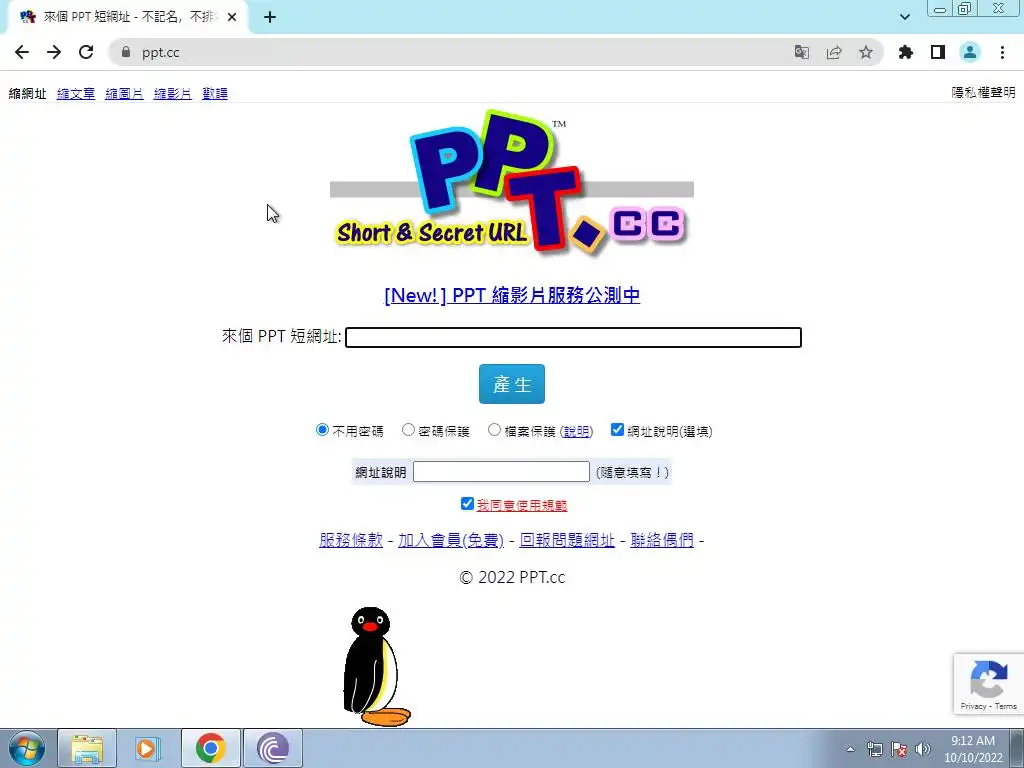The width and height of the screenshot is (1024, 768).
Task: Open the purple swirl taskbar app
Action: (273, 748)
